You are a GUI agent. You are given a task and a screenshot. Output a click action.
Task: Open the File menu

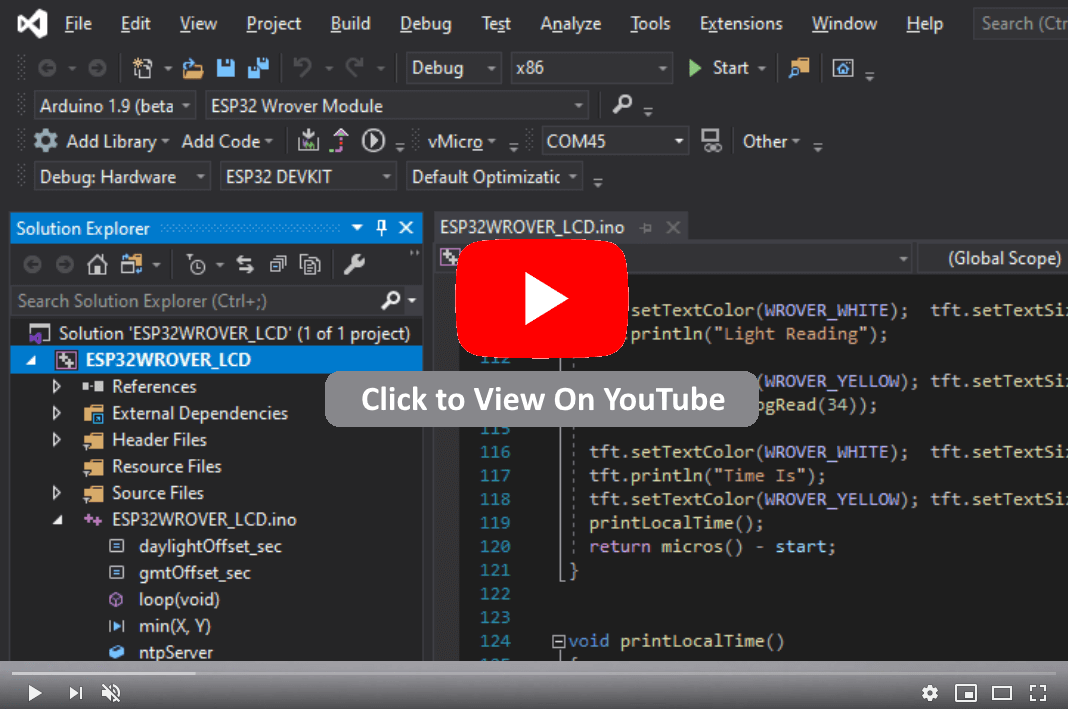click(x=78, y=24)
